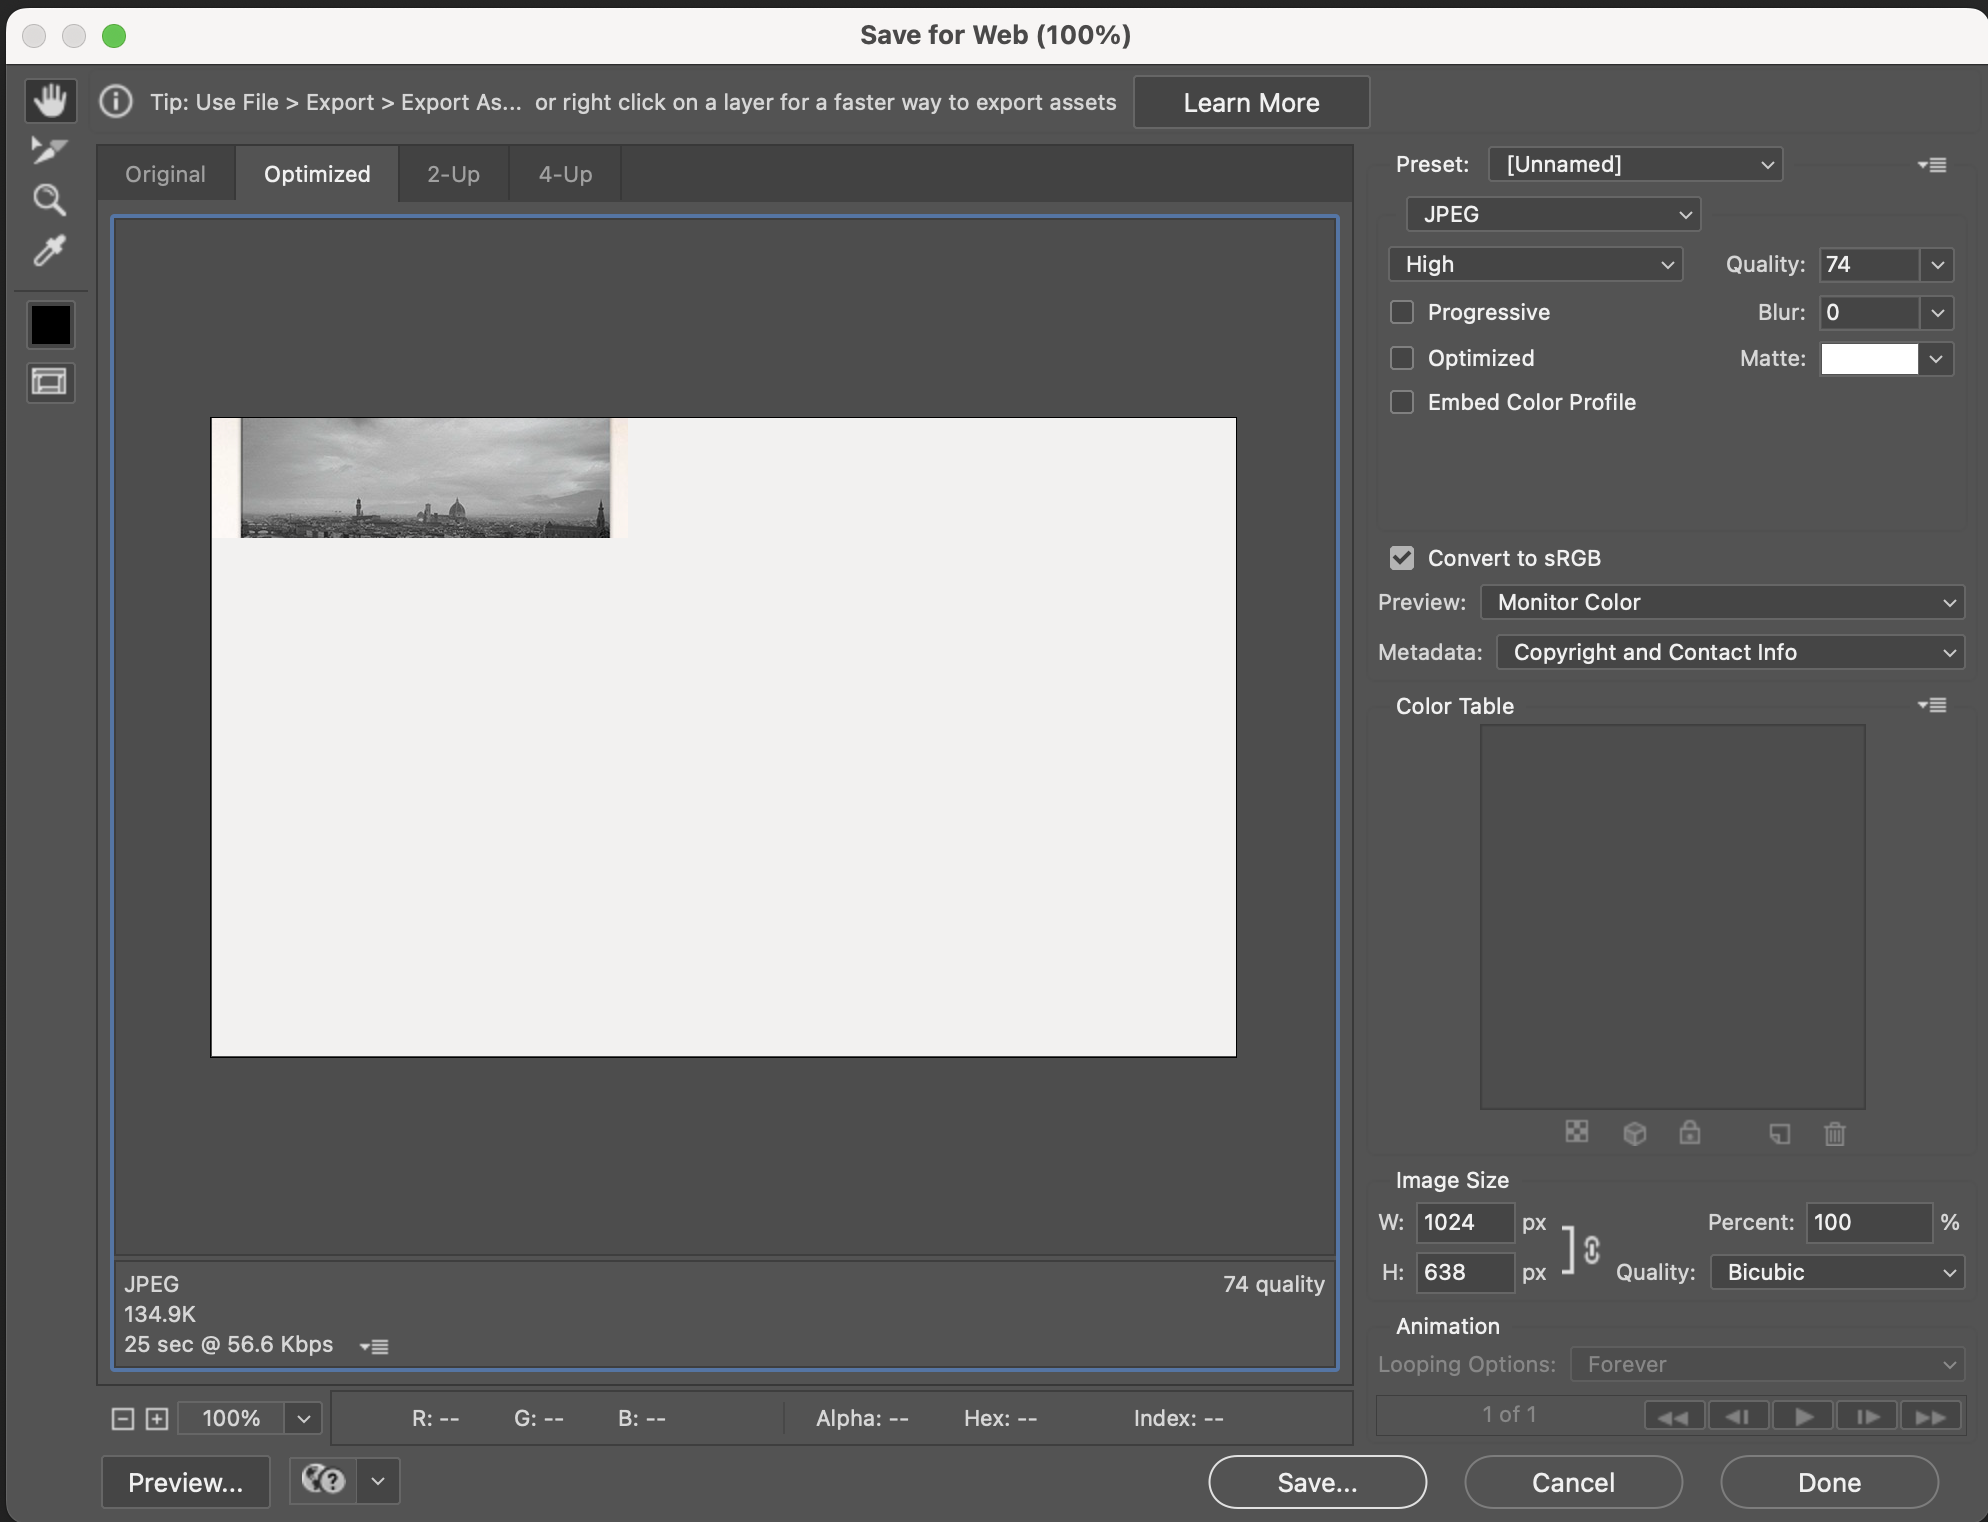Switch to the Original tab
The width and height of the screenshot is (1988, 1522).
pos(165,173)
